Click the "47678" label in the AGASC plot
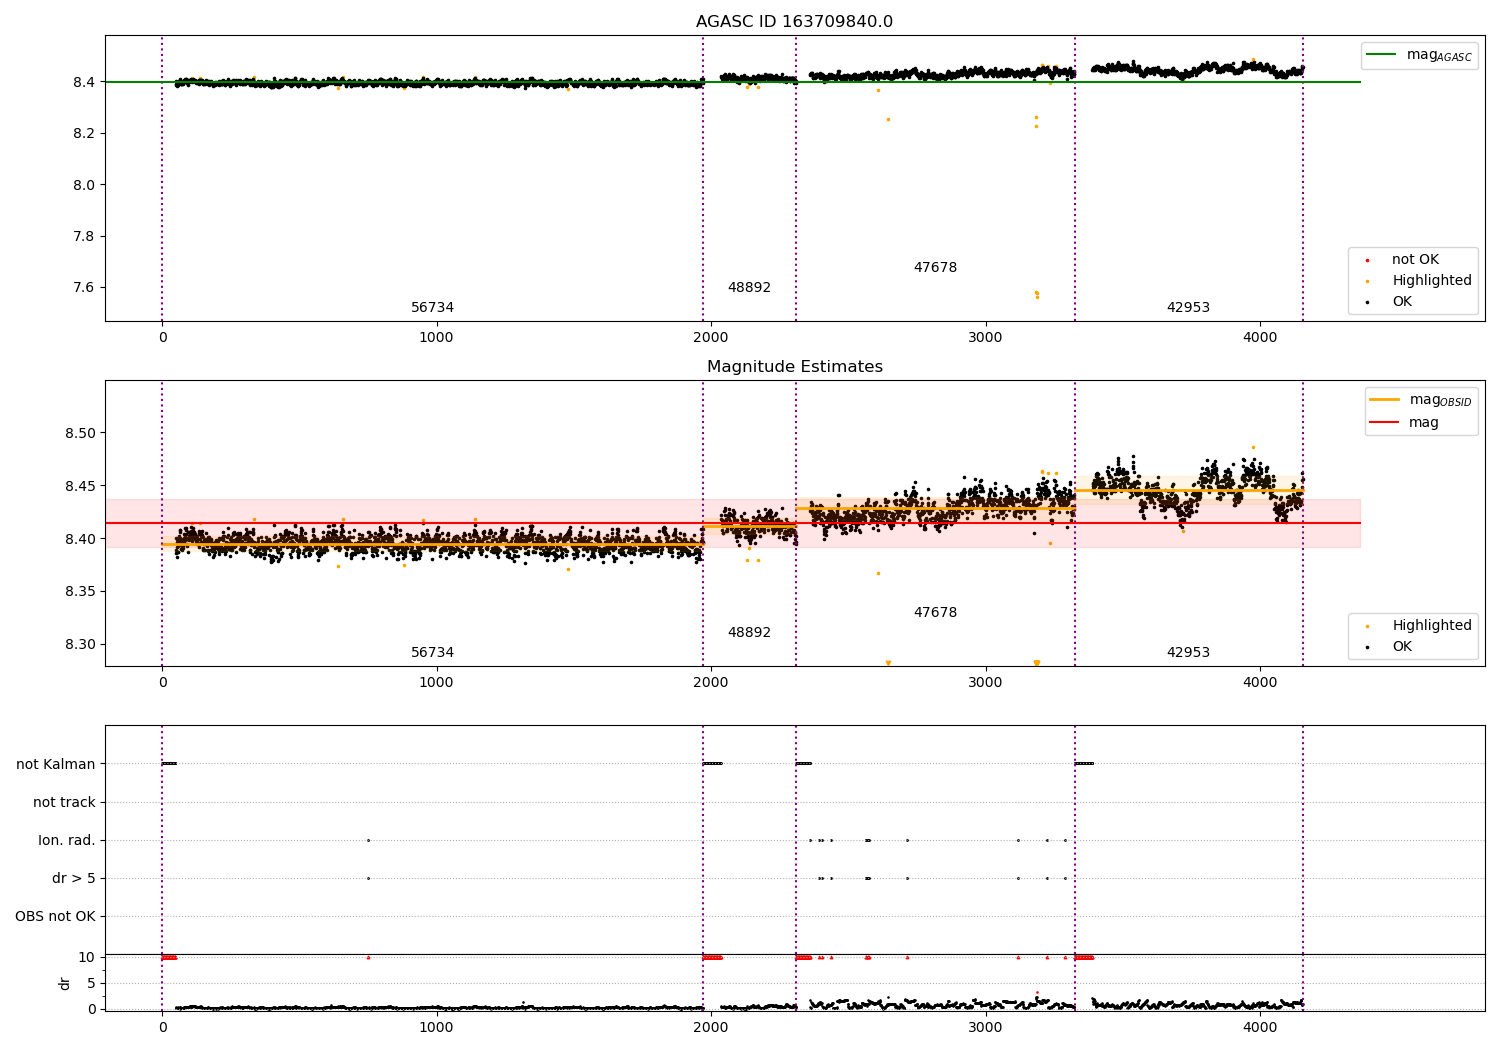 pos(935,268)
